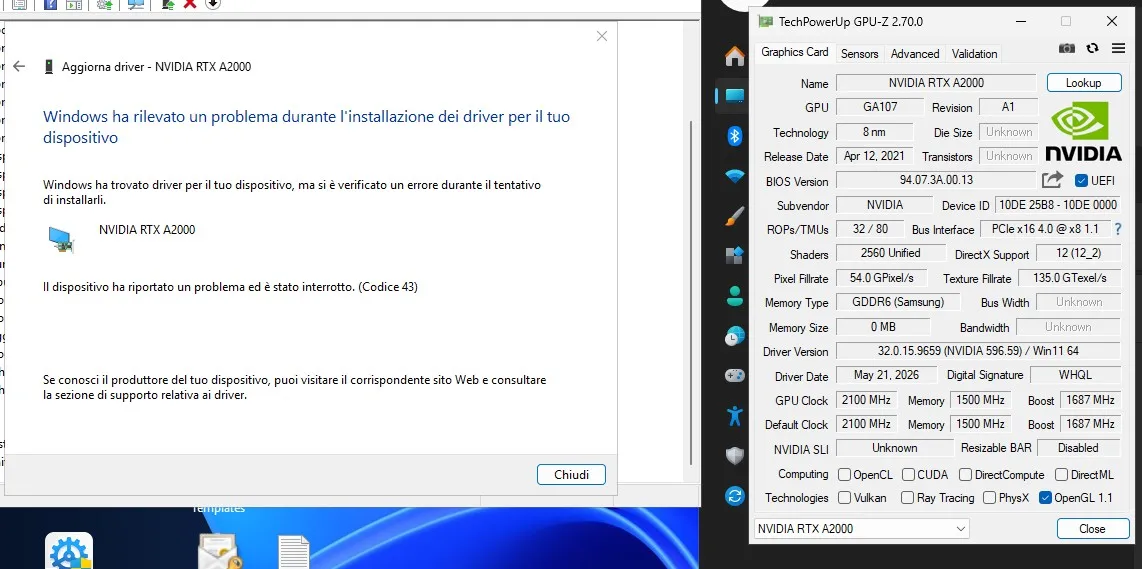
Task: Click the red X uninstall device toolbar icon
Action: click(x=190, y=4)
